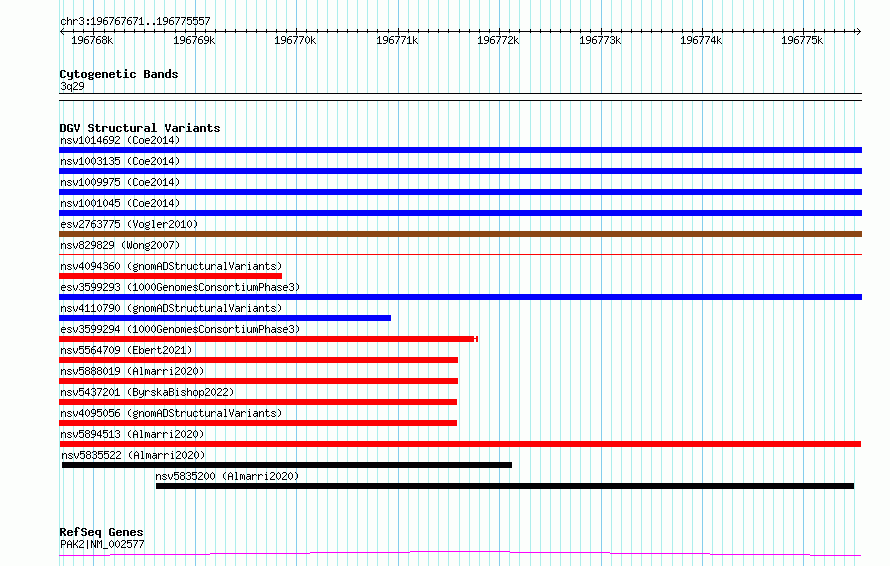Select the blue nsv4110790 variant bar
This screenshot has width=890, height=566.
[x=225, y=318]
